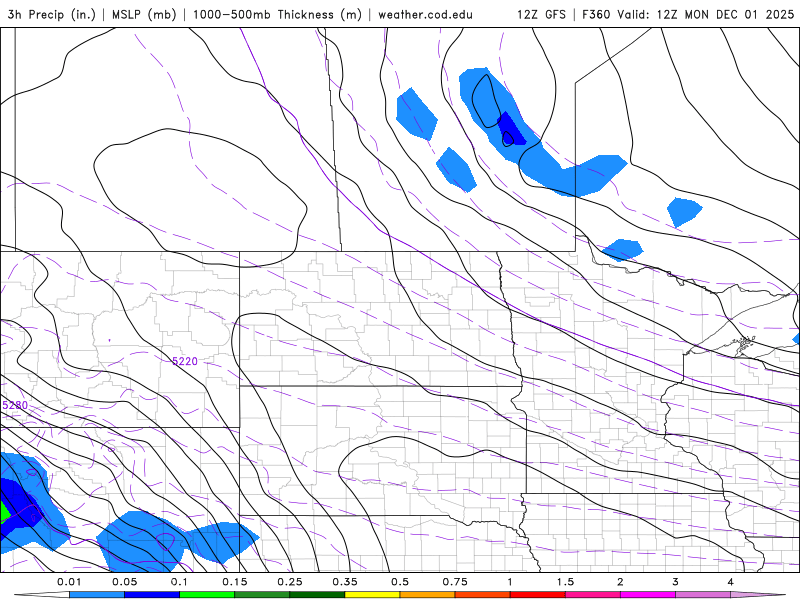This screenshot has height=600, width=800.
Task: Click the '3h Precip (in.)' title text
Action: coord(52,14)
